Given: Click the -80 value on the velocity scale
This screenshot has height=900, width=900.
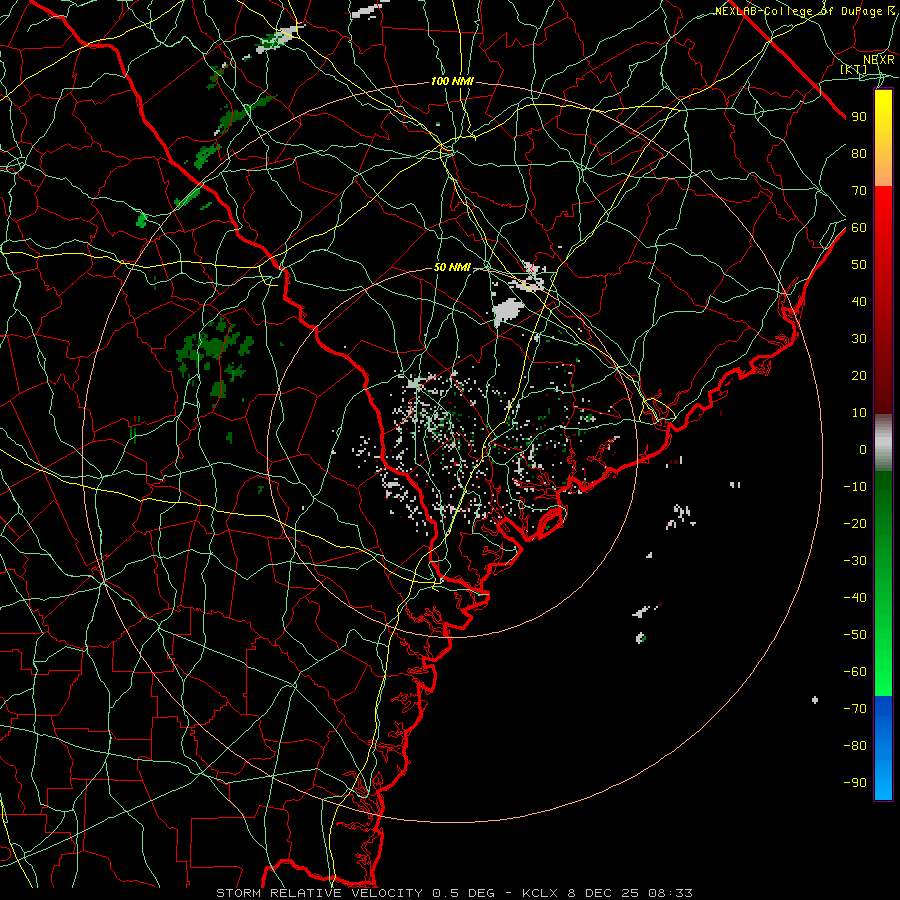Looking at the screenshot, I should pos(855,746).
